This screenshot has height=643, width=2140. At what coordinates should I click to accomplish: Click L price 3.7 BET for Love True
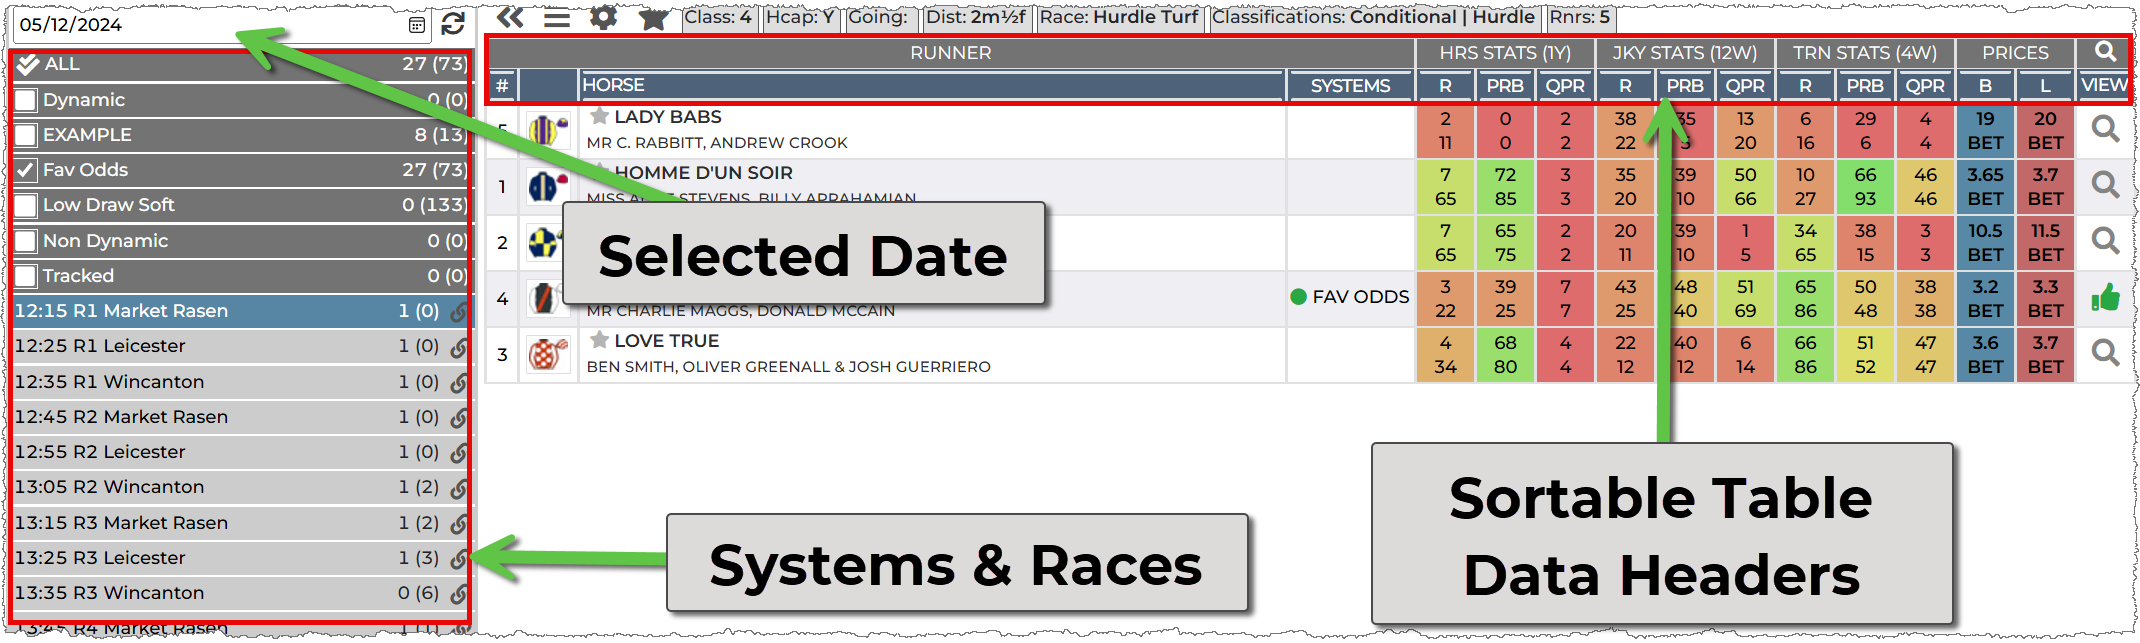coord(2045,354)
